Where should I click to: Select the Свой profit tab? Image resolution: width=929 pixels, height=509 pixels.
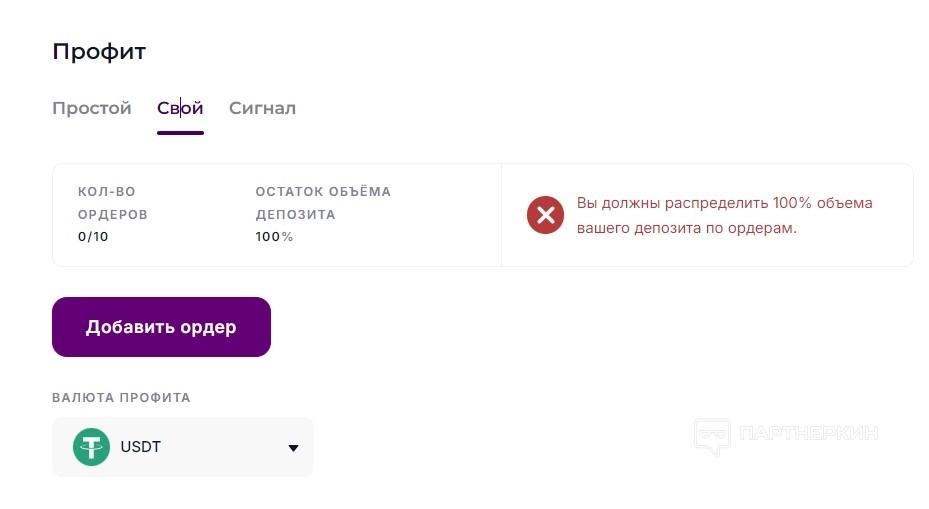(180, 108)
